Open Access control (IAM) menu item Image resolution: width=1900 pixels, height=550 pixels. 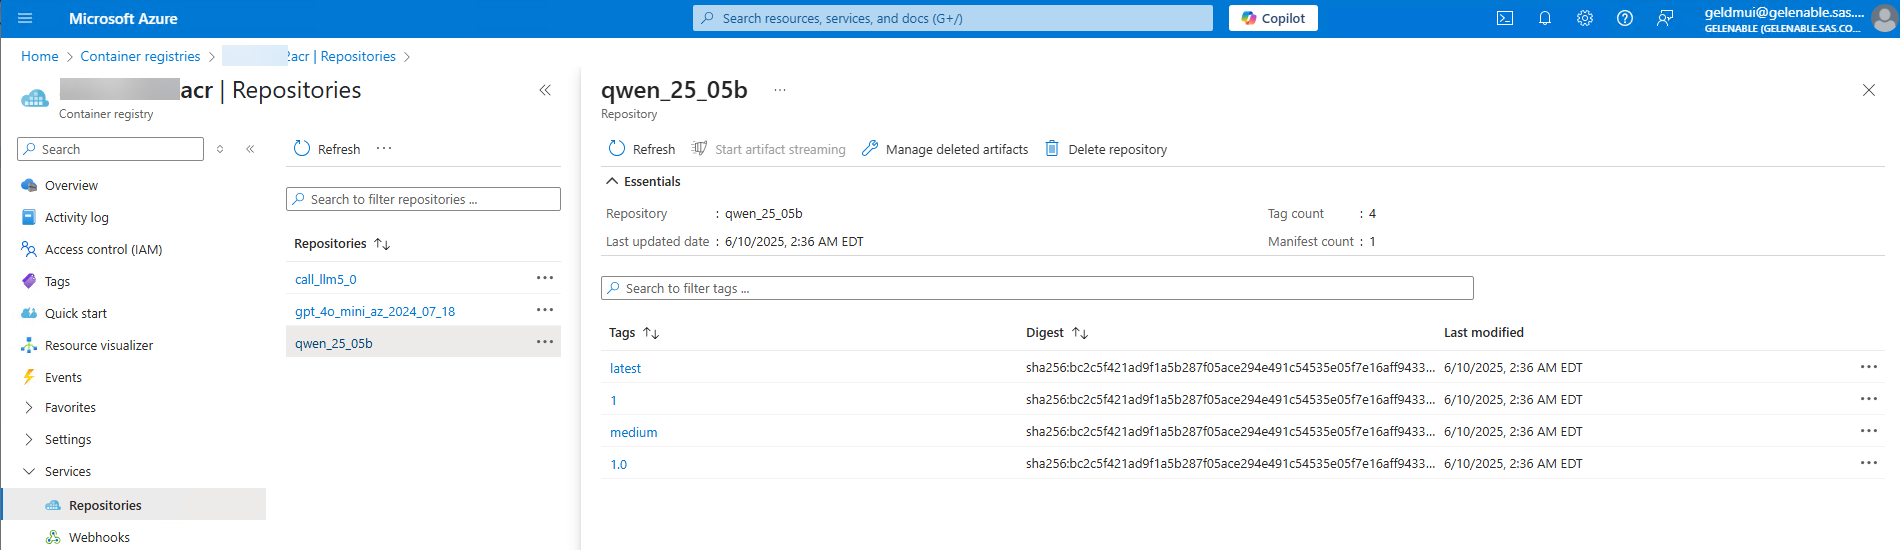click(103, 249)
